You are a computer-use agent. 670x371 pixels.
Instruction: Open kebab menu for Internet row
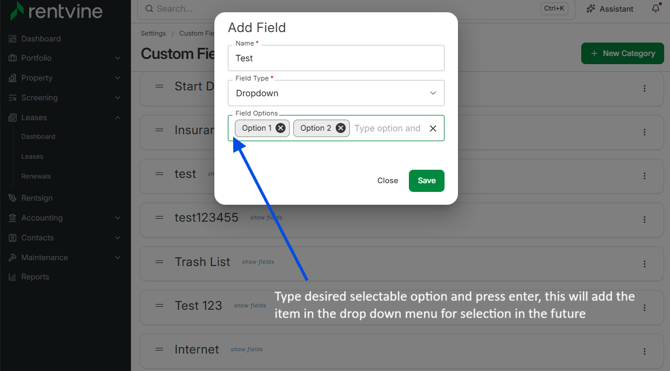point(644,351)
